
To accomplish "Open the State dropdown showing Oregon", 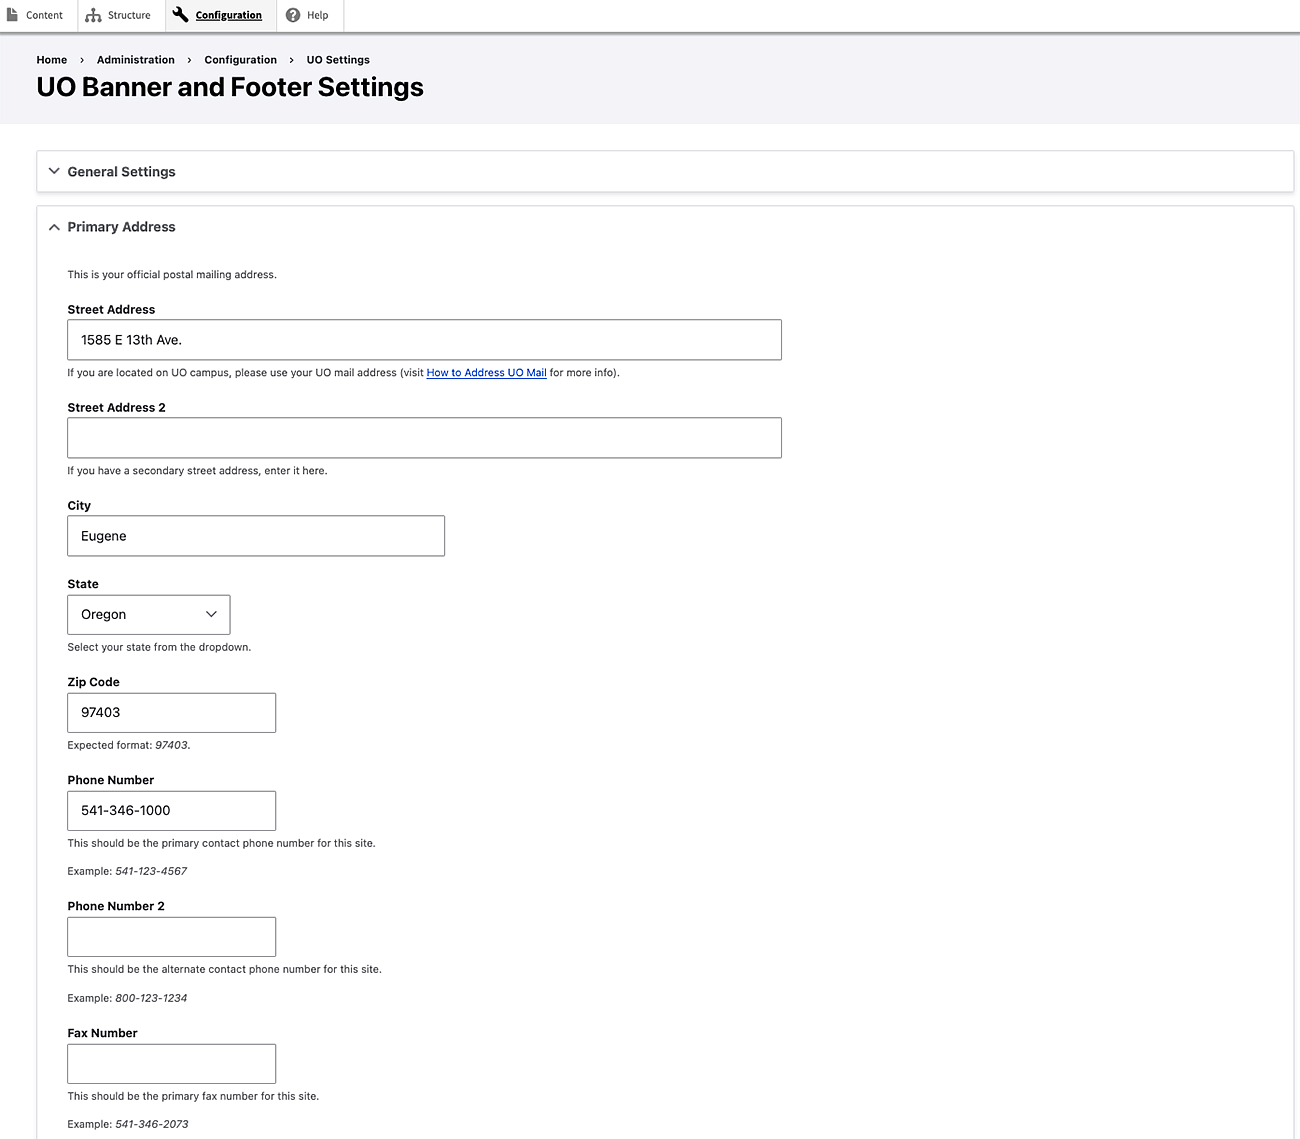I will (149, 615).
